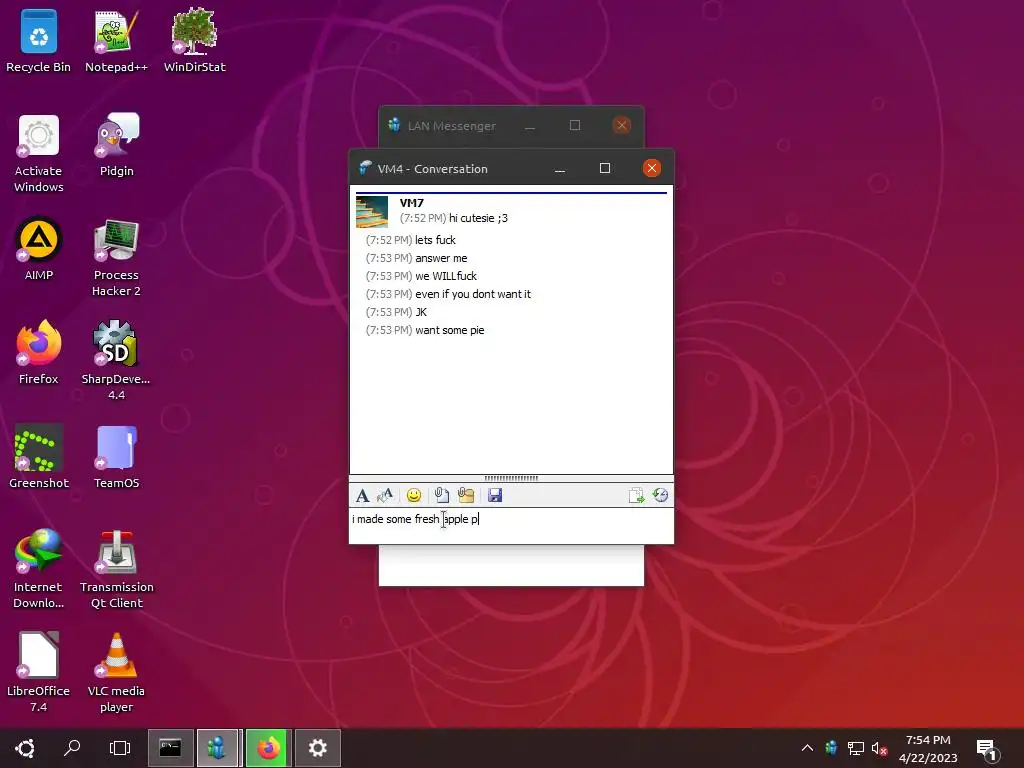Select the Recycle Bin desktop icon

(x=39, y=40)
